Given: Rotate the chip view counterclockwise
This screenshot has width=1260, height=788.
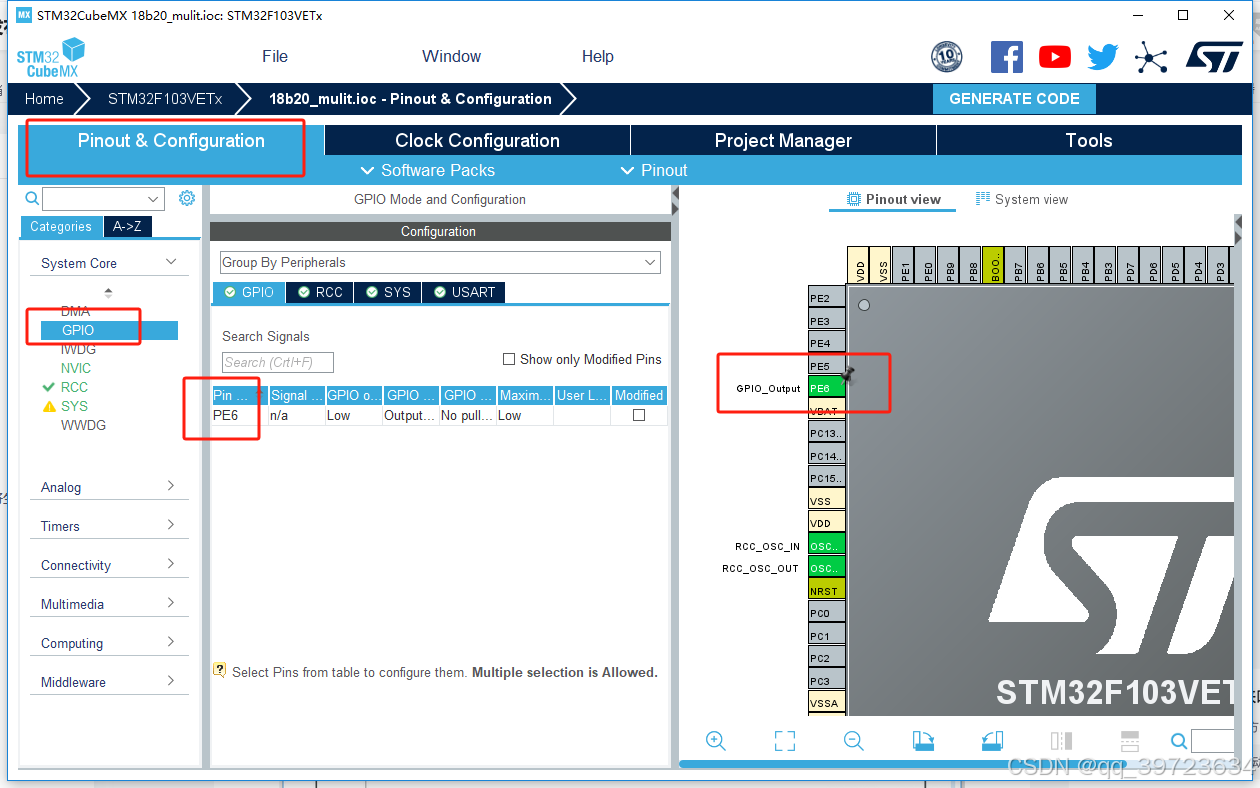Looking at the screenshot, I should pyautogui.click(x=992, y=741).
